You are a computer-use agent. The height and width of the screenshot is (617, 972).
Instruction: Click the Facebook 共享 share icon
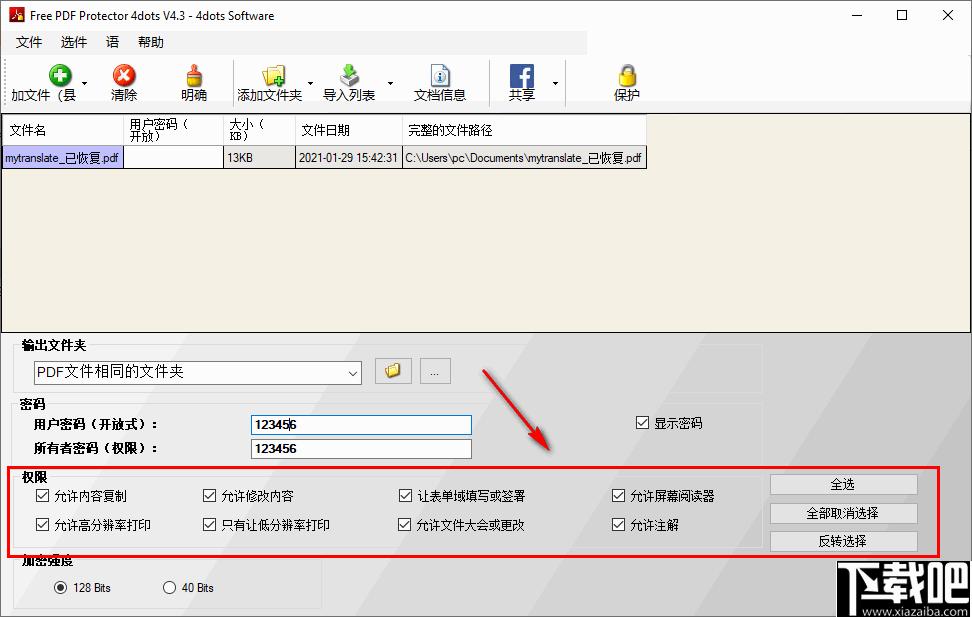[x=522, y=76]
